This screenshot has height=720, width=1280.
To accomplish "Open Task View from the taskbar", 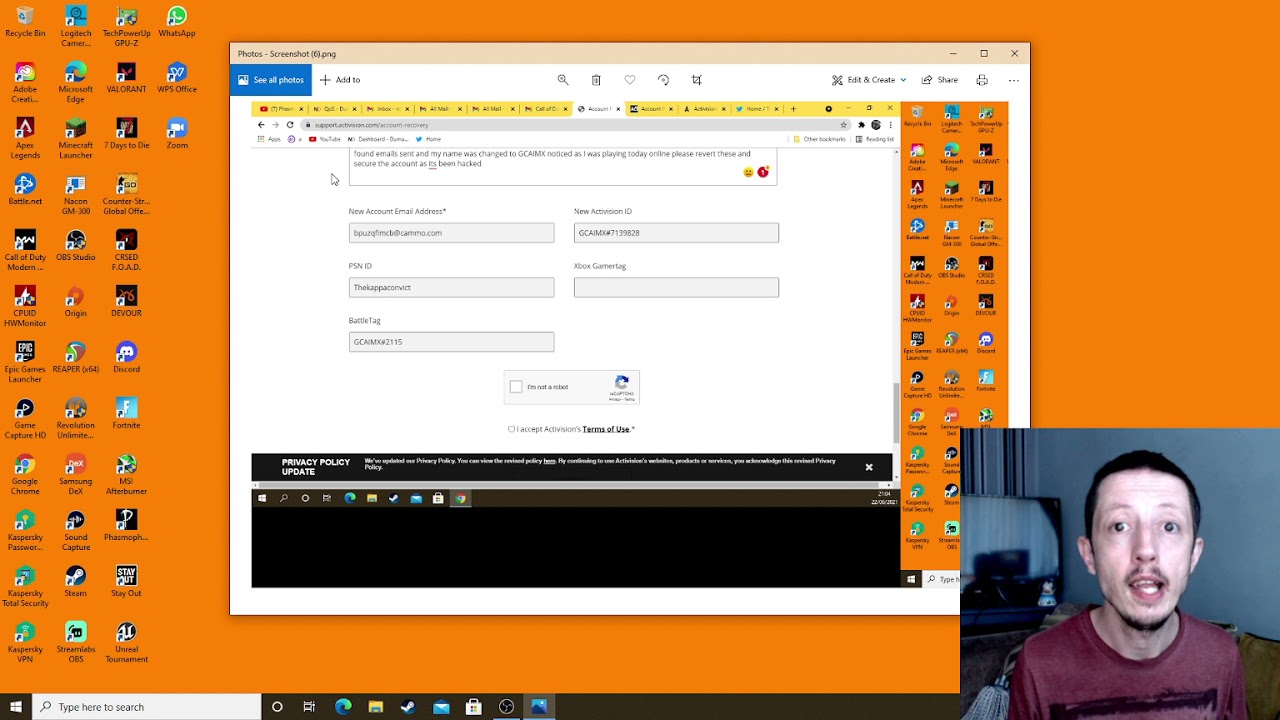I will pos(309,707).
